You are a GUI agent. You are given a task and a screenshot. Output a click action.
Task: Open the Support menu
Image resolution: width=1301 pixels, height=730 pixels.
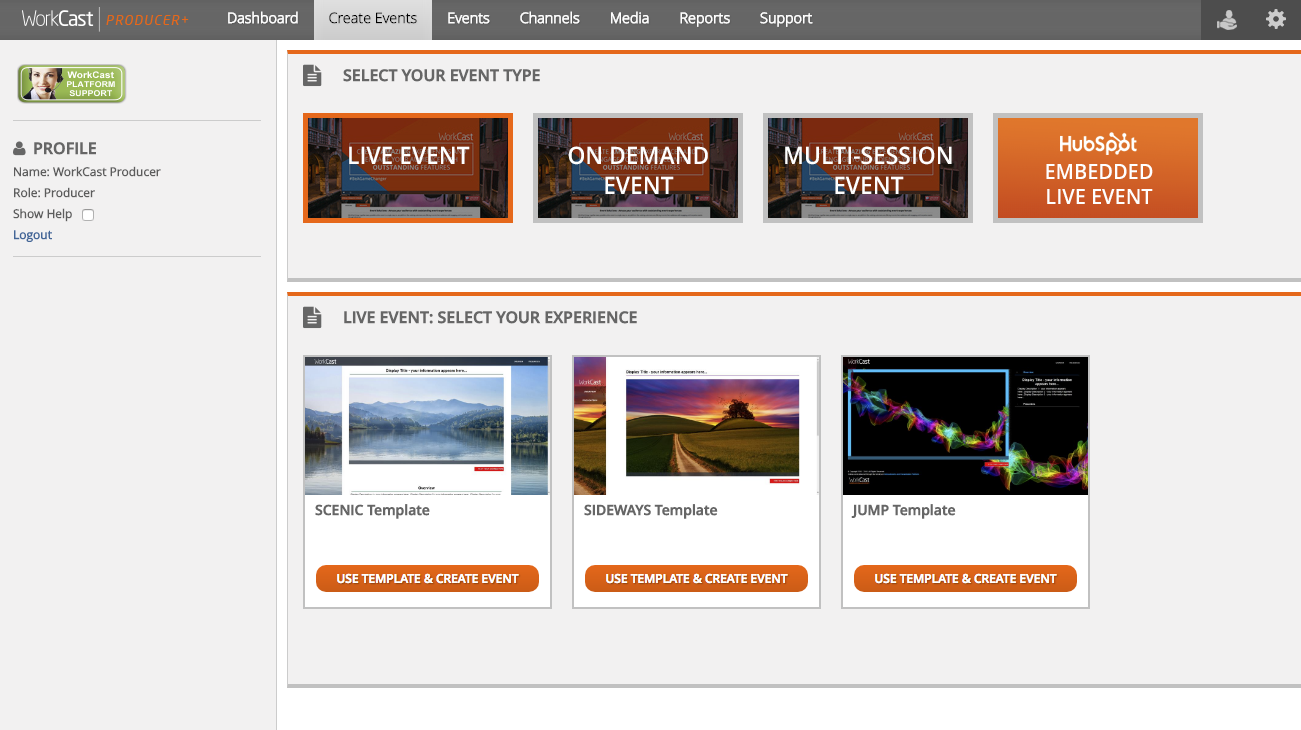pos(786,19)
